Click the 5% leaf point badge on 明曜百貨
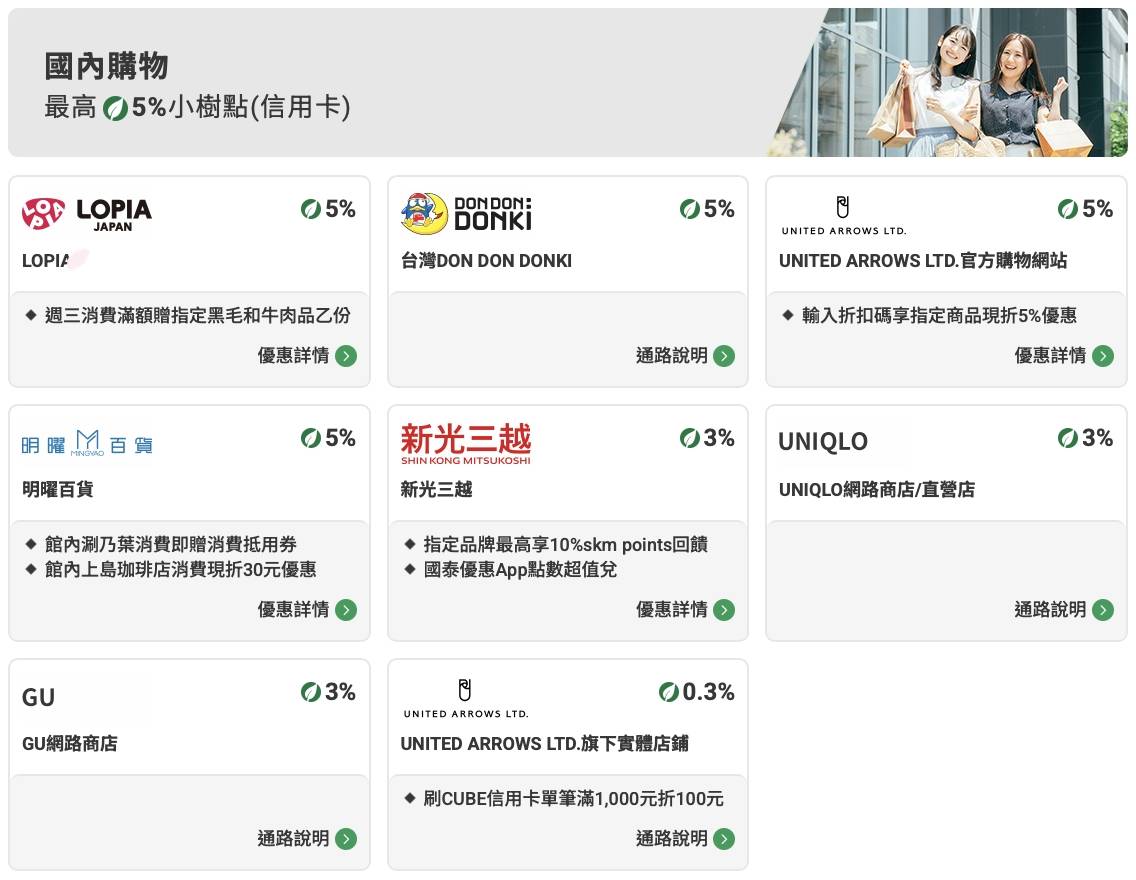The image size is (1136, 880). tap(328, 438)
